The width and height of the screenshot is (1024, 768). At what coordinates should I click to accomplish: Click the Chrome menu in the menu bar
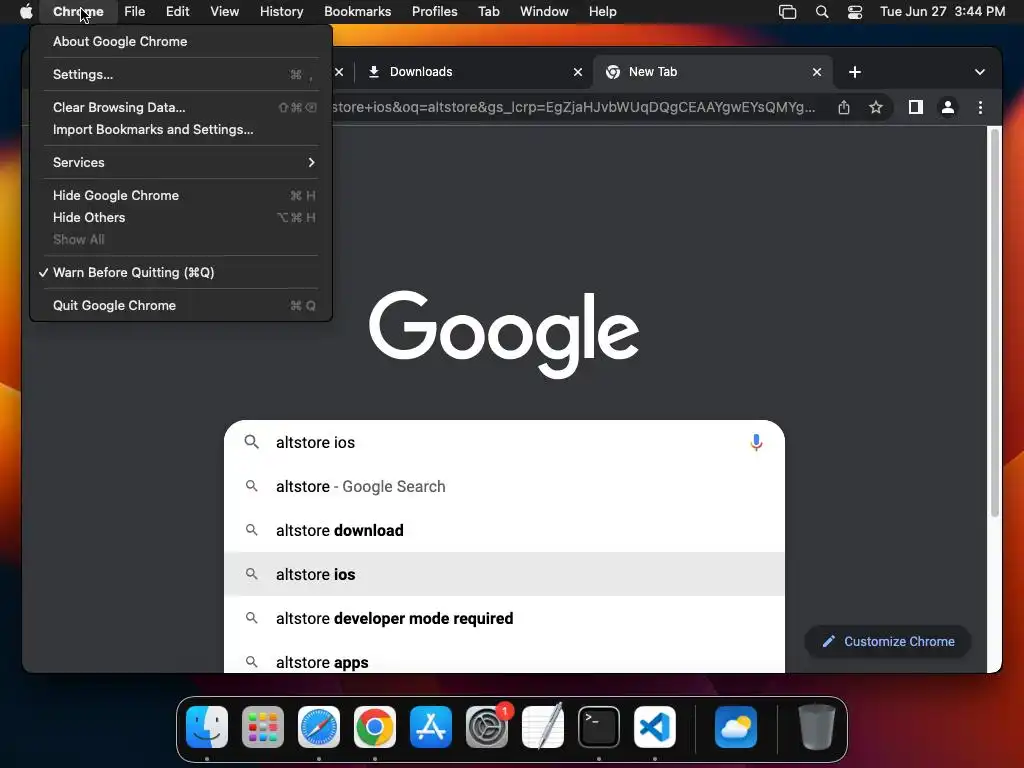78,12
